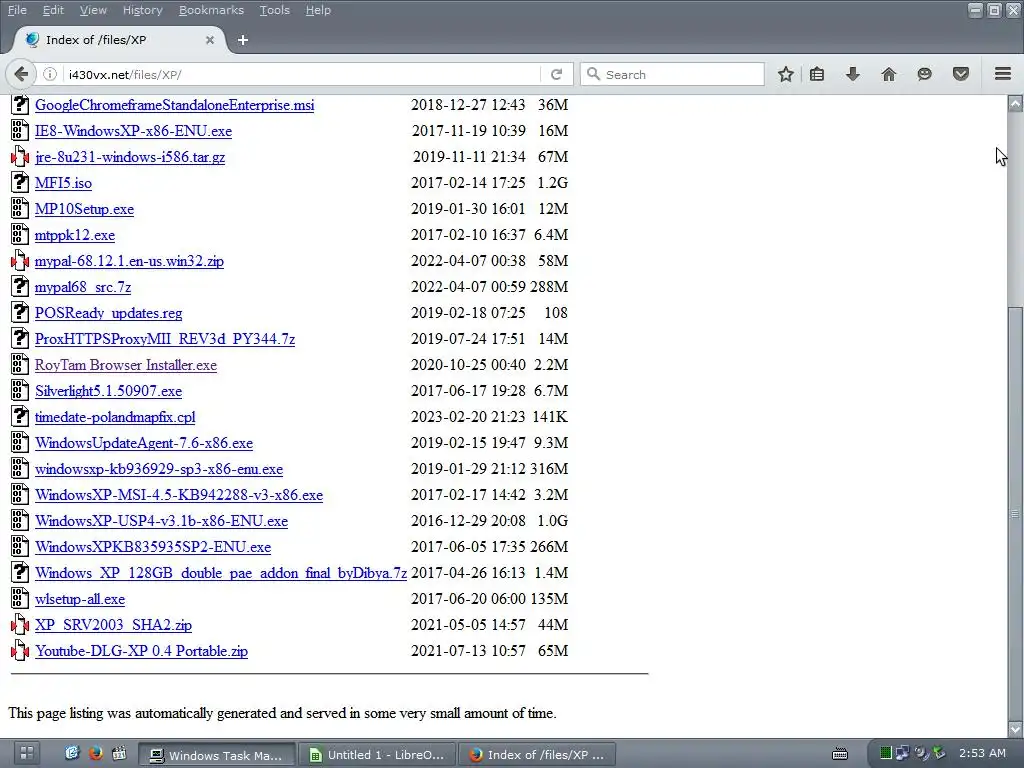This screenshot has width=1024, height=768.
Task: Click wlsetup-all.exe link
Action: point(80,599)
